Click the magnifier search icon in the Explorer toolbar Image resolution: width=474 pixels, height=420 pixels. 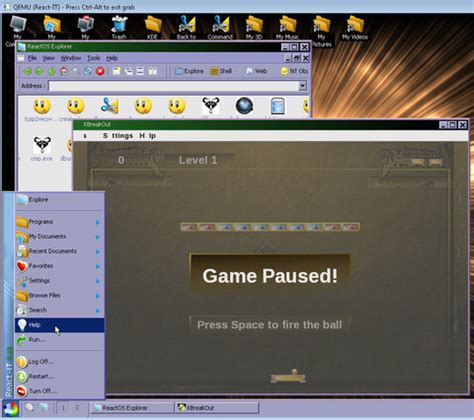[76, 71]
